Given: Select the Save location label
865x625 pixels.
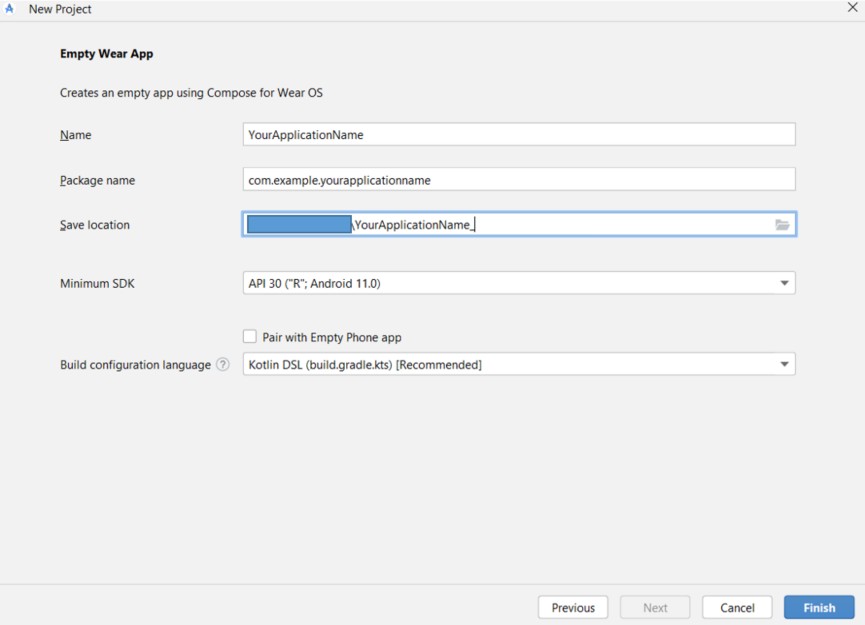Looking at the screenshot, I should [95, 225].
